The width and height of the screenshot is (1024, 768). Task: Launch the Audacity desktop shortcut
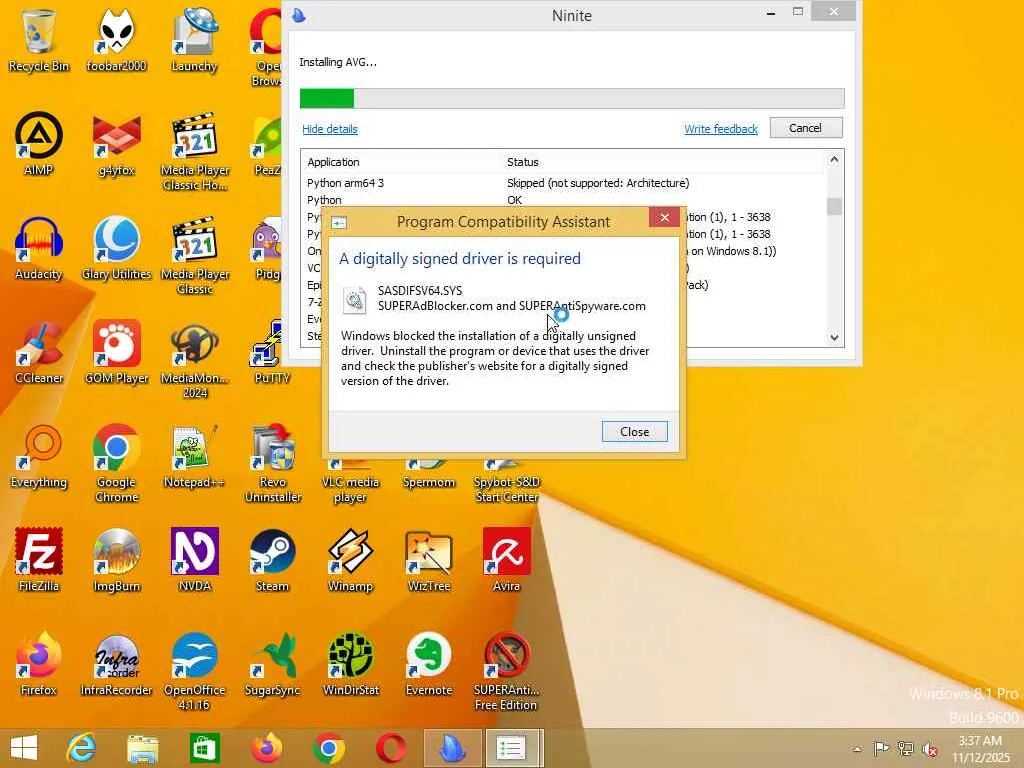pyautogui.click(x=39, y=248)
